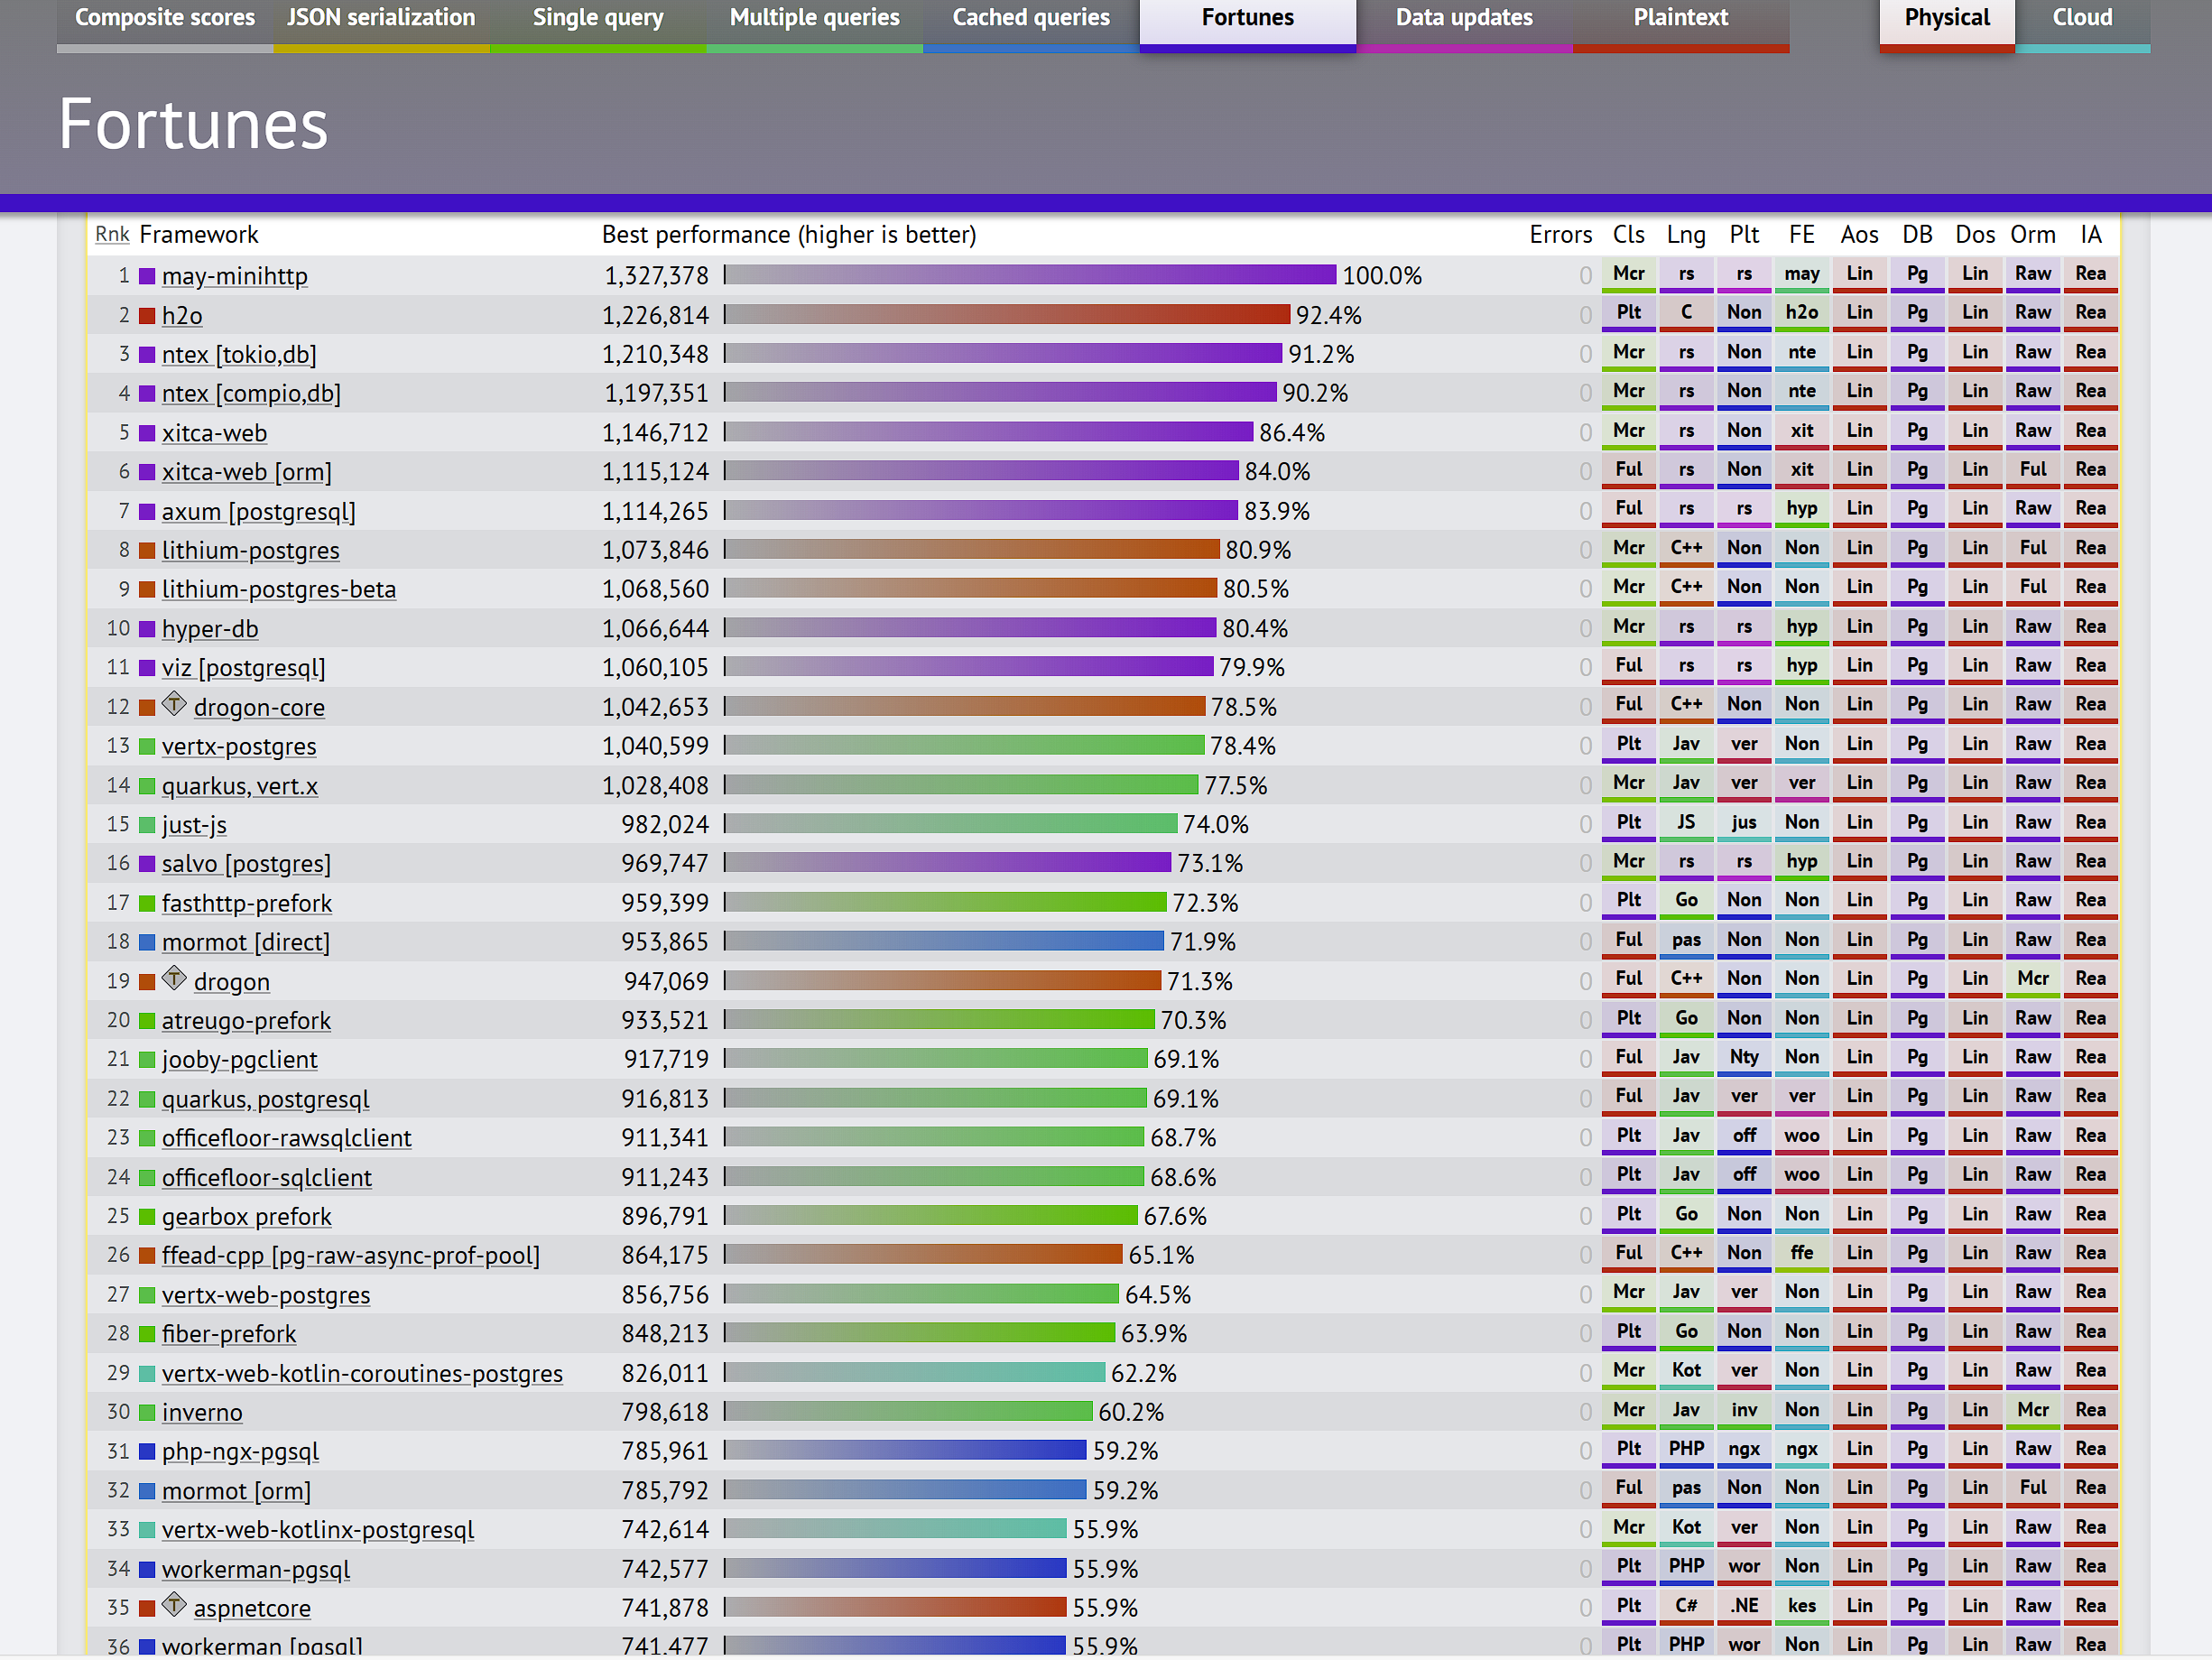Click purple color square for may-minihttp

pyautogui.click(x=147, y=277)
